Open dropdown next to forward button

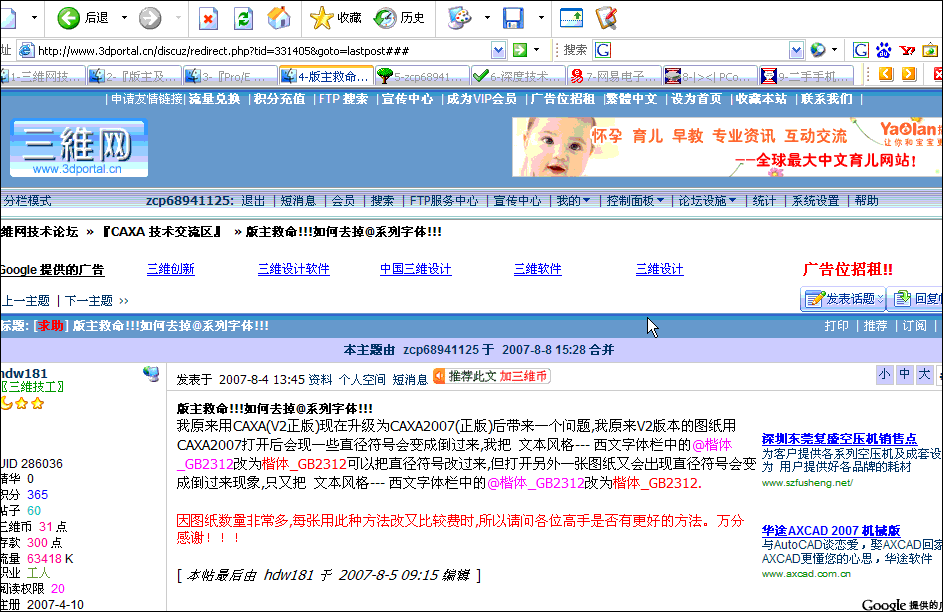178,18
